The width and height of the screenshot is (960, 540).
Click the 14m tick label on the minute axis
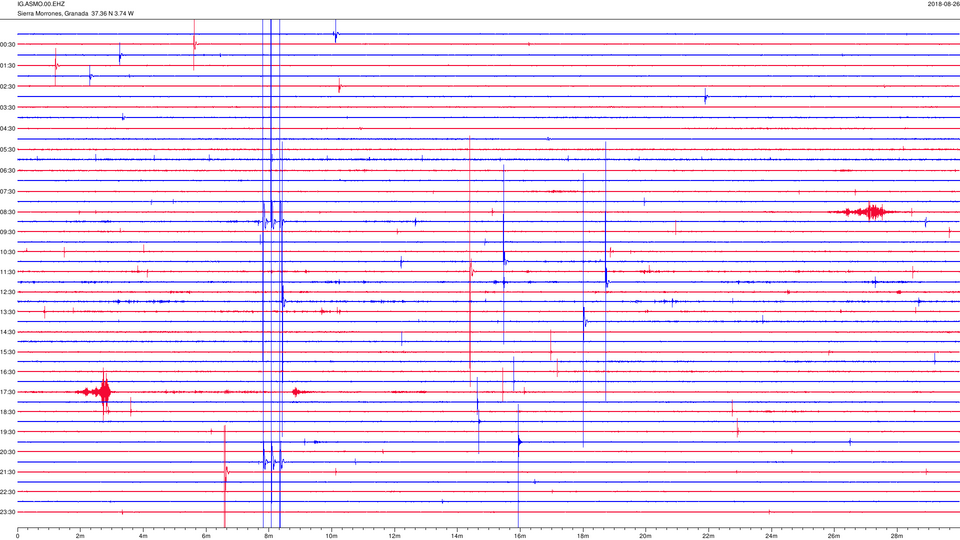coord(457,536)
